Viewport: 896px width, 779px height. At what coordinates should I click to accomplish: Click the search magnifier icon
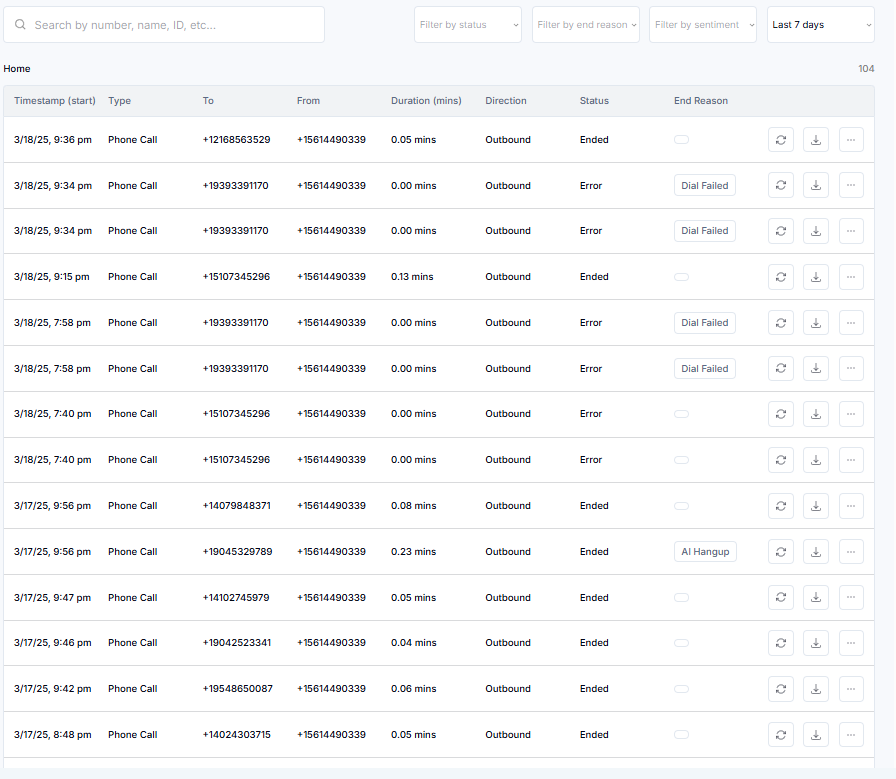tap(20, 24)
